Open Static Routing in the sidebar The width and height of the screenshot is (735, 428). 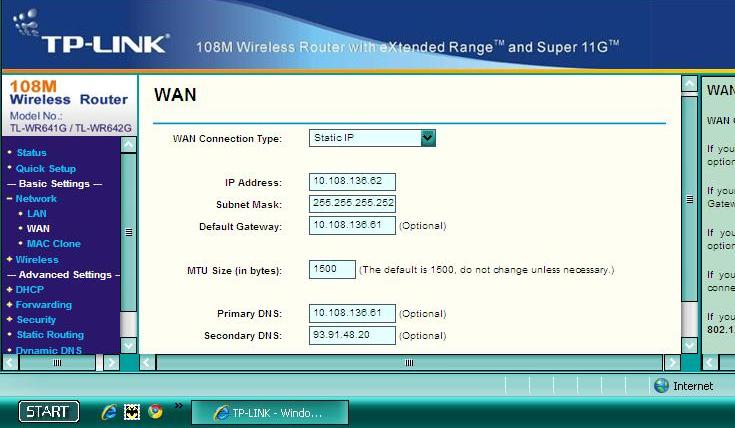click(50, 335)
